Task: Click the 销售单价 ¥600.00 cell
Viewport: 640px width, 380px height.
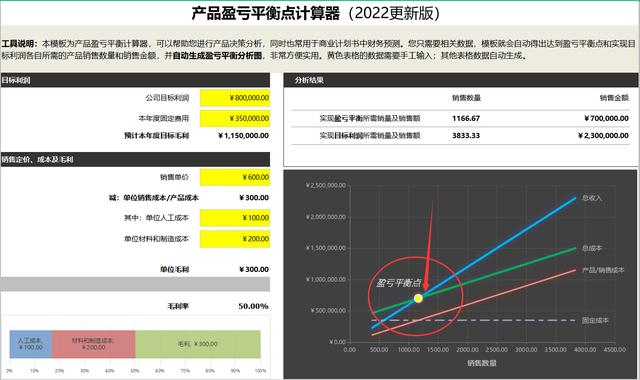Action: pos(235,177)
